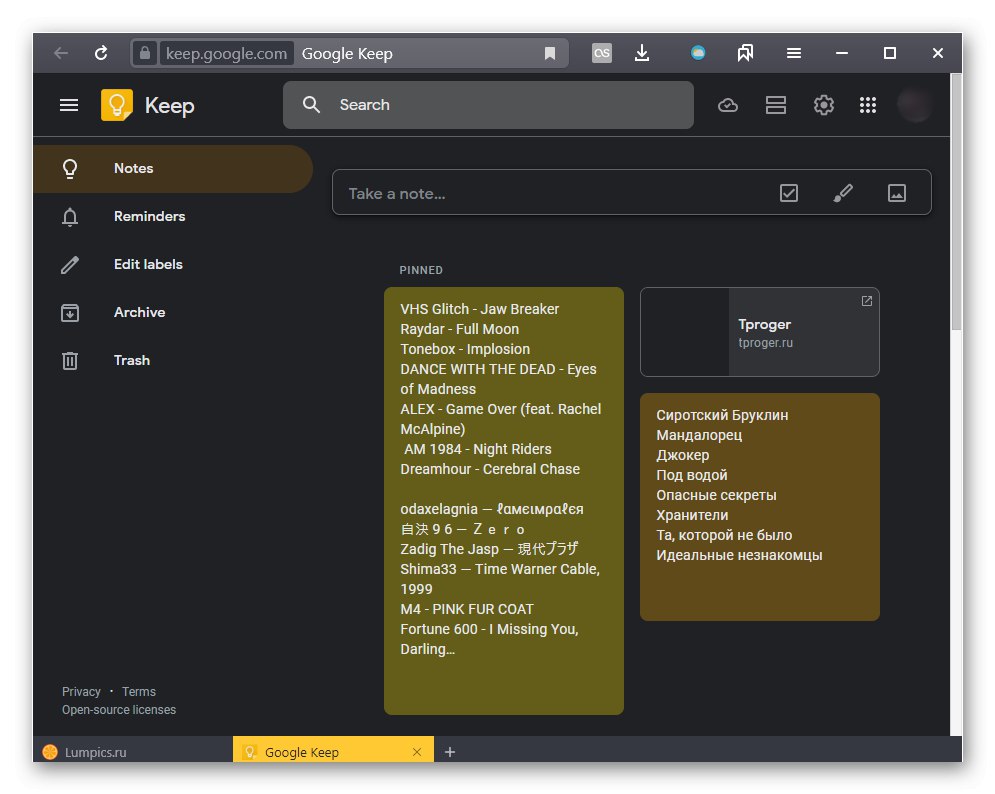This screenshot has width=995, height=794.
Task: Open the brown Russian movie list note
Action: click(760, 506)
